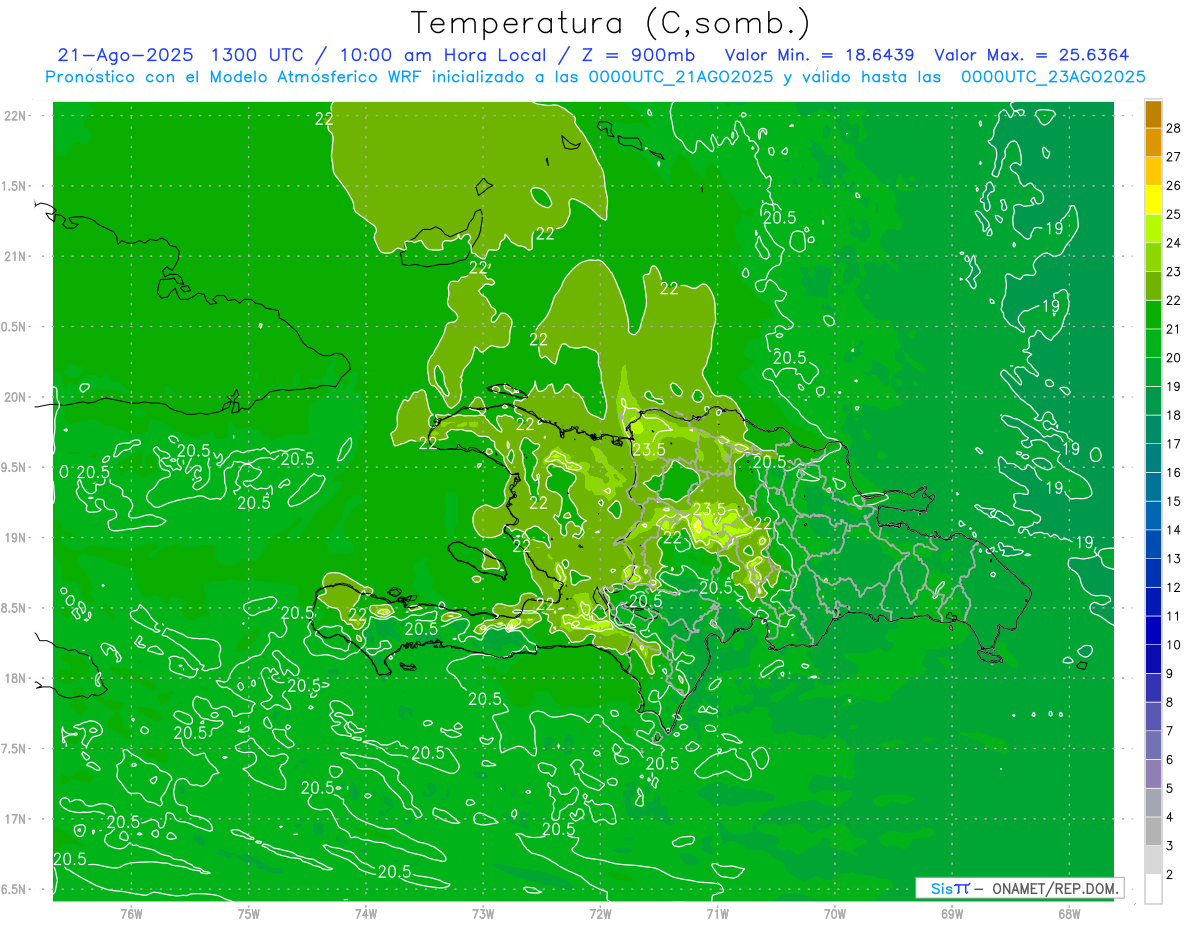The width and height of the screenshot is (1200, 927).
Task: Click the legend scale value 11
Action: tap(1174, 616)
